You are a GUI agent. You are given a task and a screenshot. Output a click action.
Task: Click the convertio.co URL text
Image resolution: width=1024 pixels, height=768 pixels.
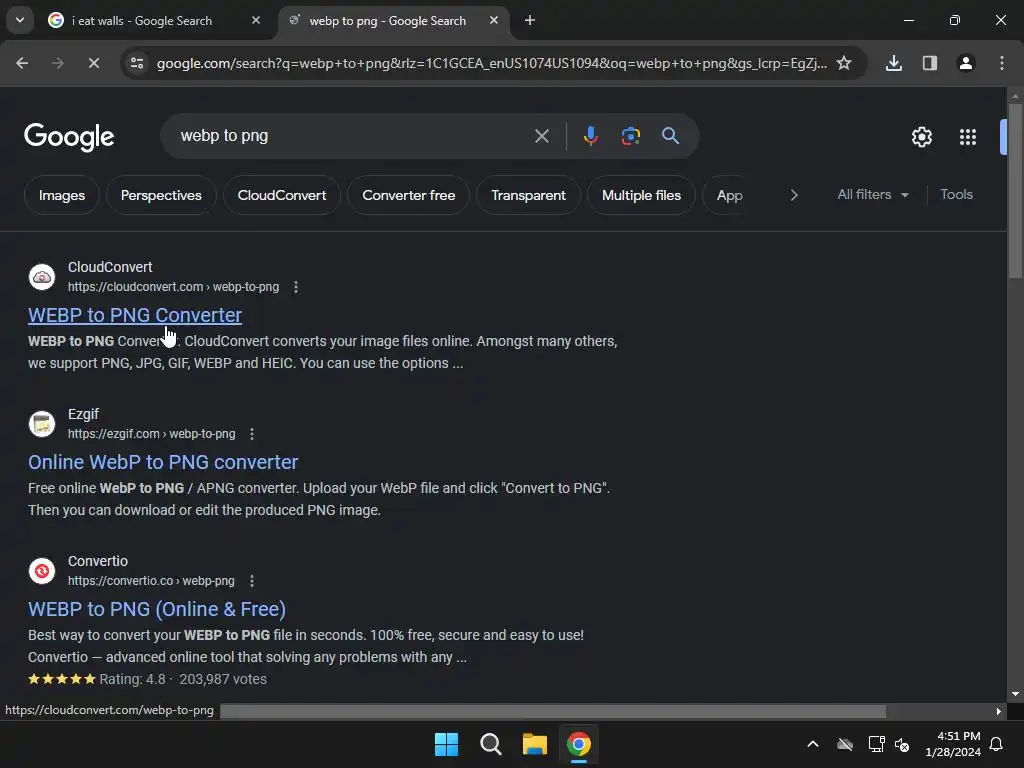tap(151, 581)
